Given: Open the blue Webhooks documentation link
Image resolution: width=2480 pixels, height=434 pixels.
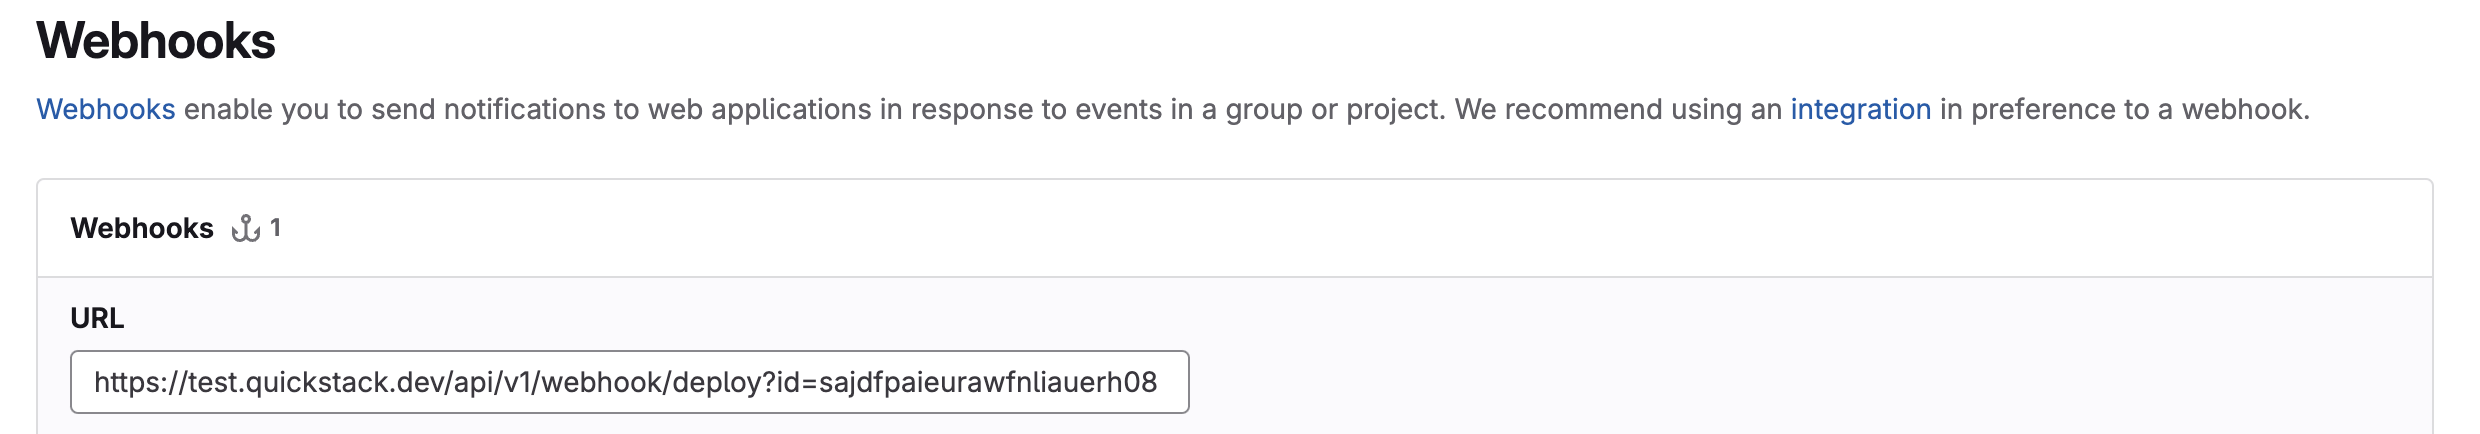Looking at the screenshot, I should (x=106, y=109).
